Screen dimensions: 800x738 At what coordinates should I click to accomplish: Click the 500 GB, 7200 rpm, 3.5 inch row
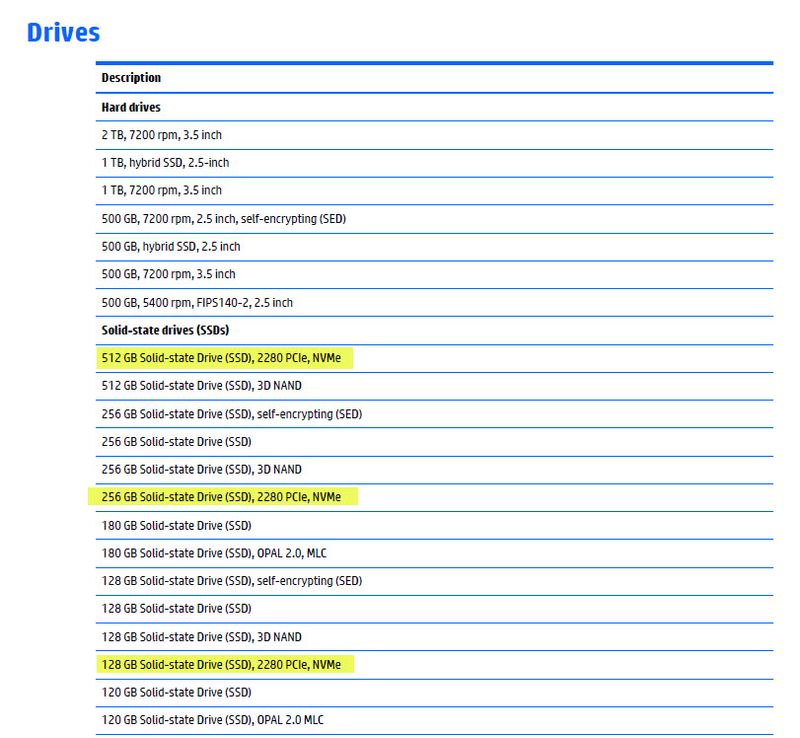pyautogui.click(x=434, y=274)
